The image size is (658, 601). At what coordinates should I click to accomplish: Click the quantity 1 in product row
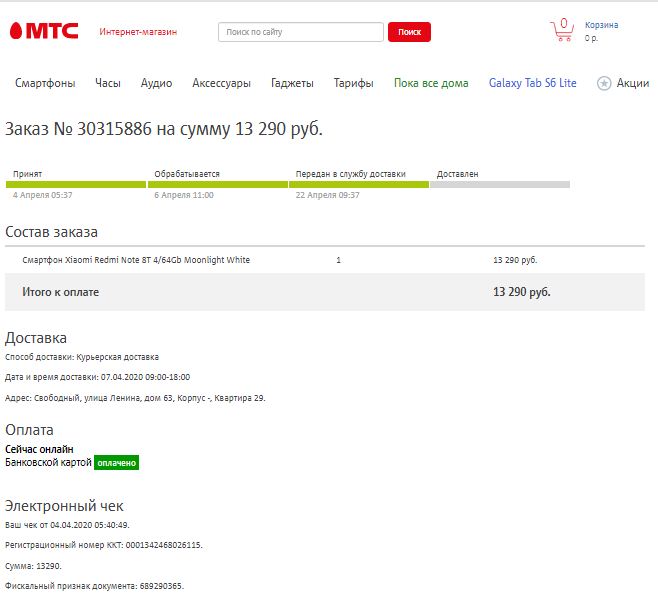point(338,260)
